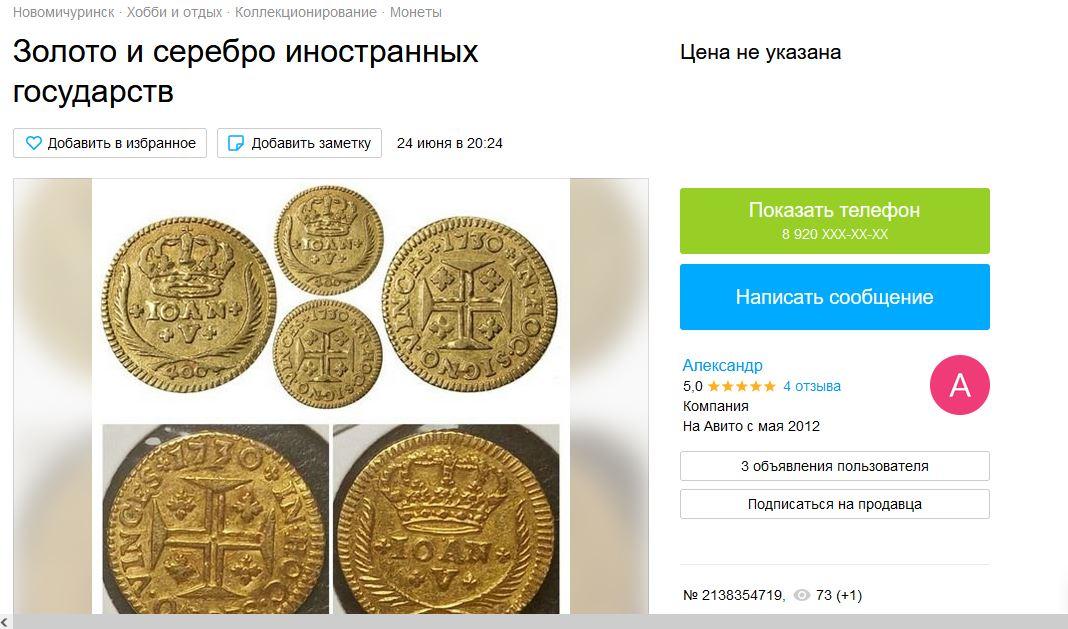This screenshot has height=629, width=1068.
Task: Click Добавить в избранное button
Action: (110, 143)
